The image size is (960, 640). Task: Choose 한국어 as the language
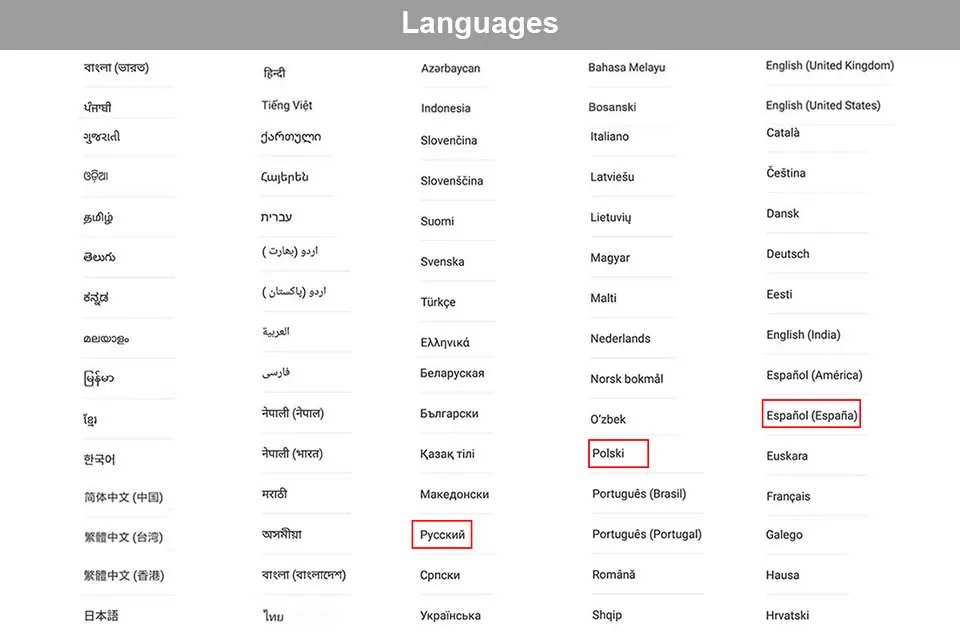pyautogui.click(x=99, y=460)
